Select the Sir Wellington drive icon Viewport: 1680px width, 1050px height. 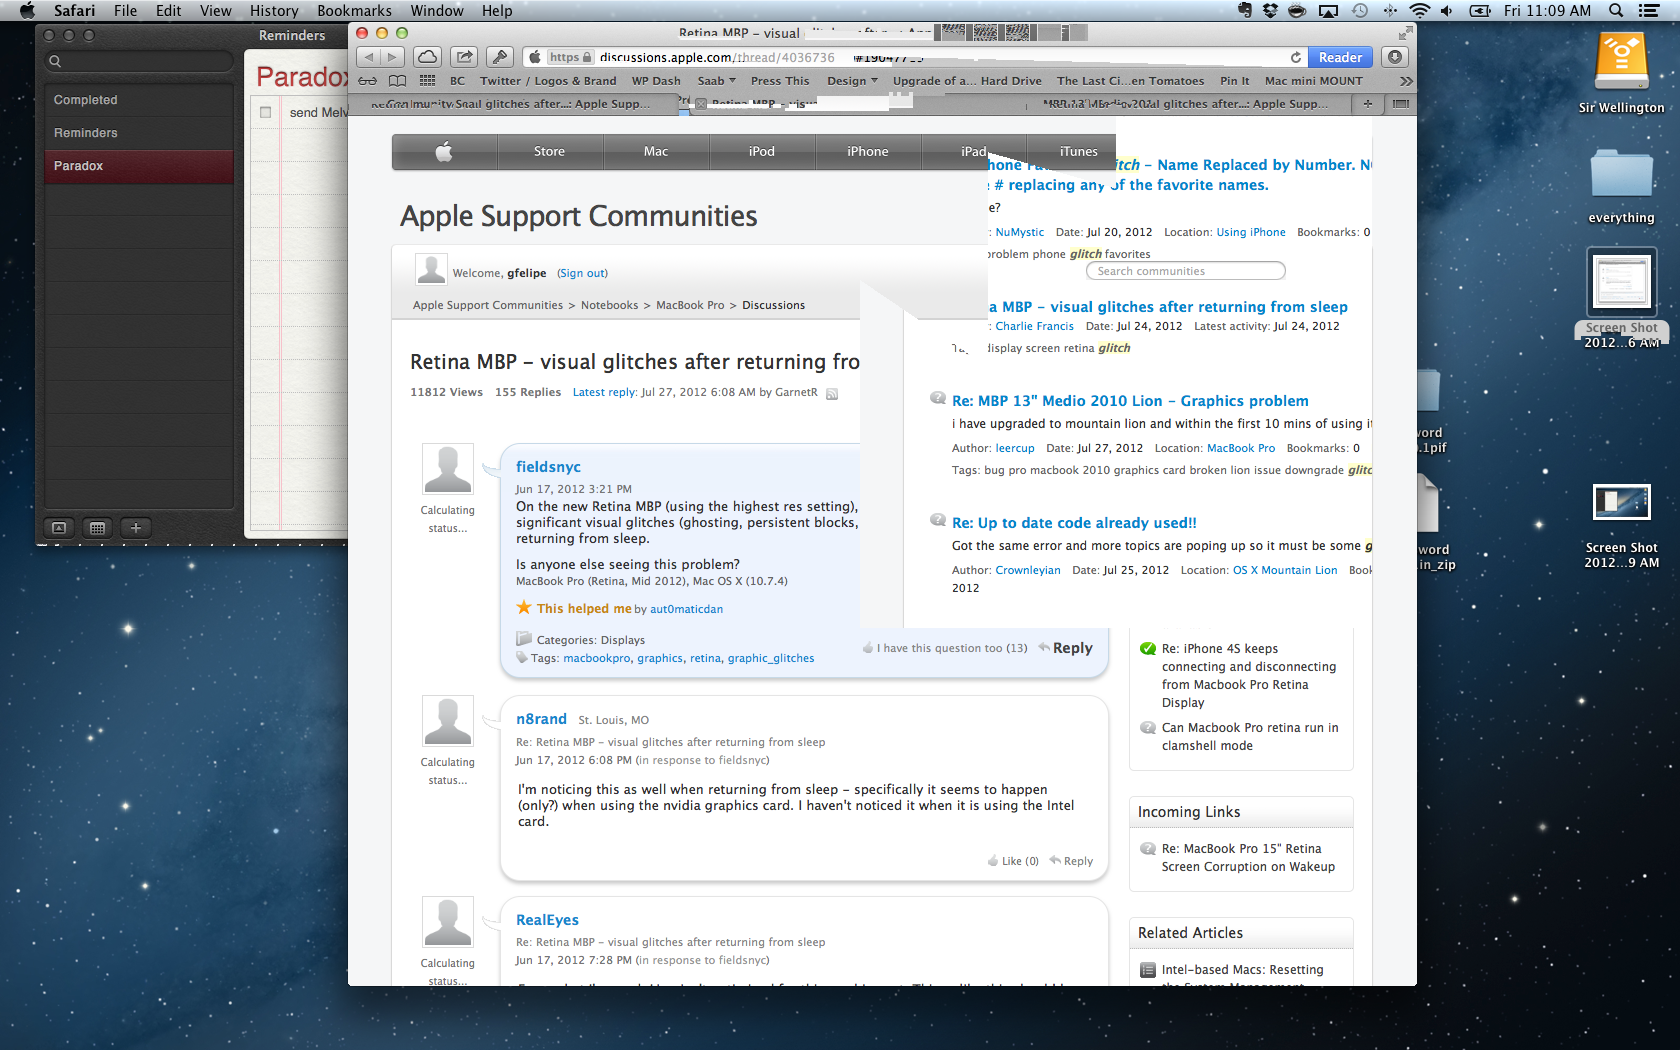click(x=1621, y=74)
